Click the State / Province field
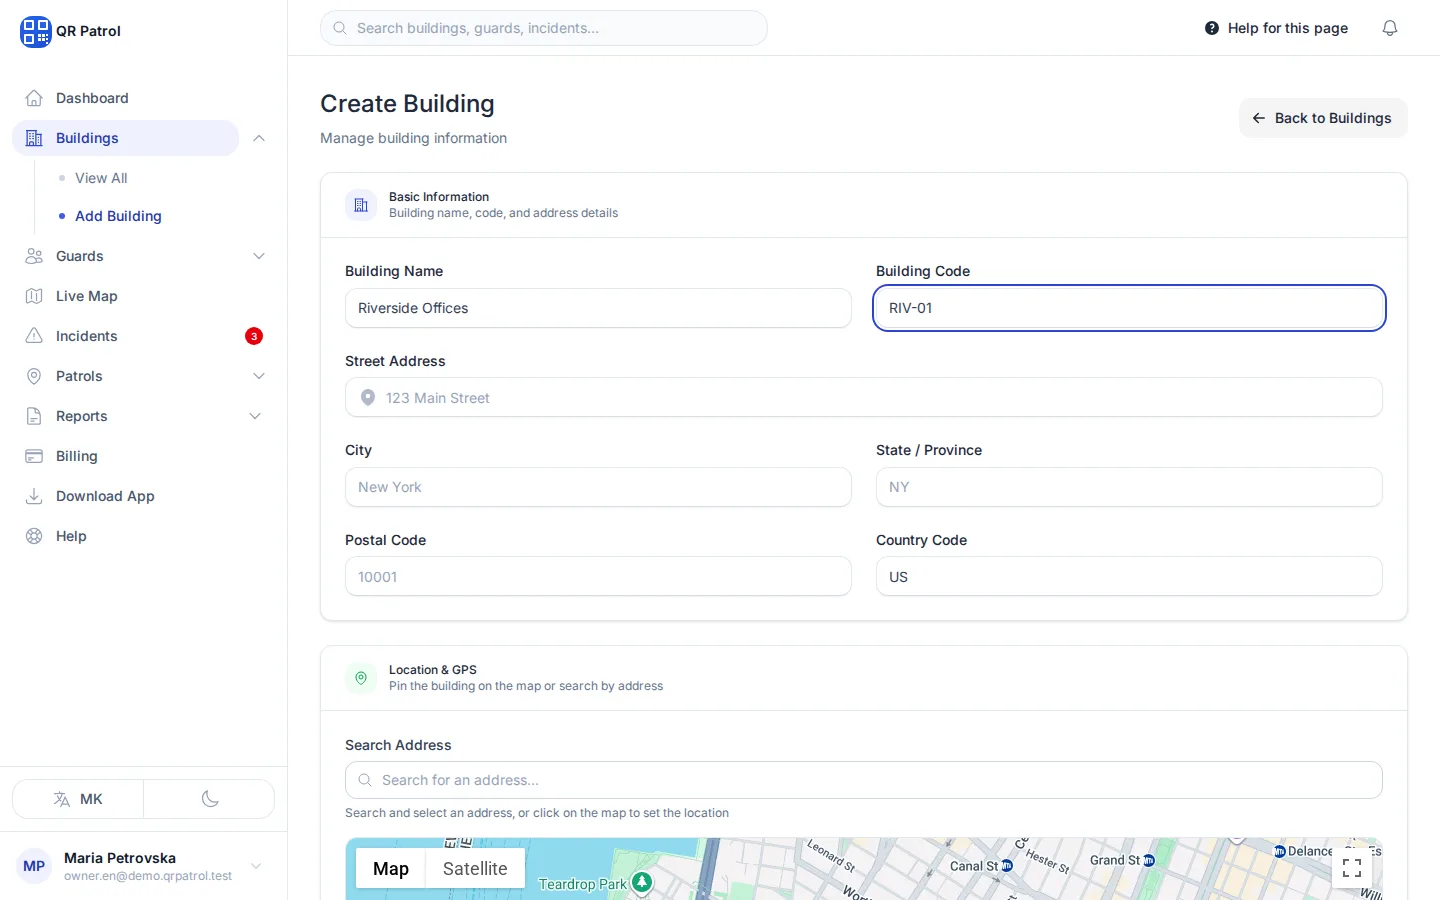This screenshot has width=1440, height=900. click(1129, 487)
